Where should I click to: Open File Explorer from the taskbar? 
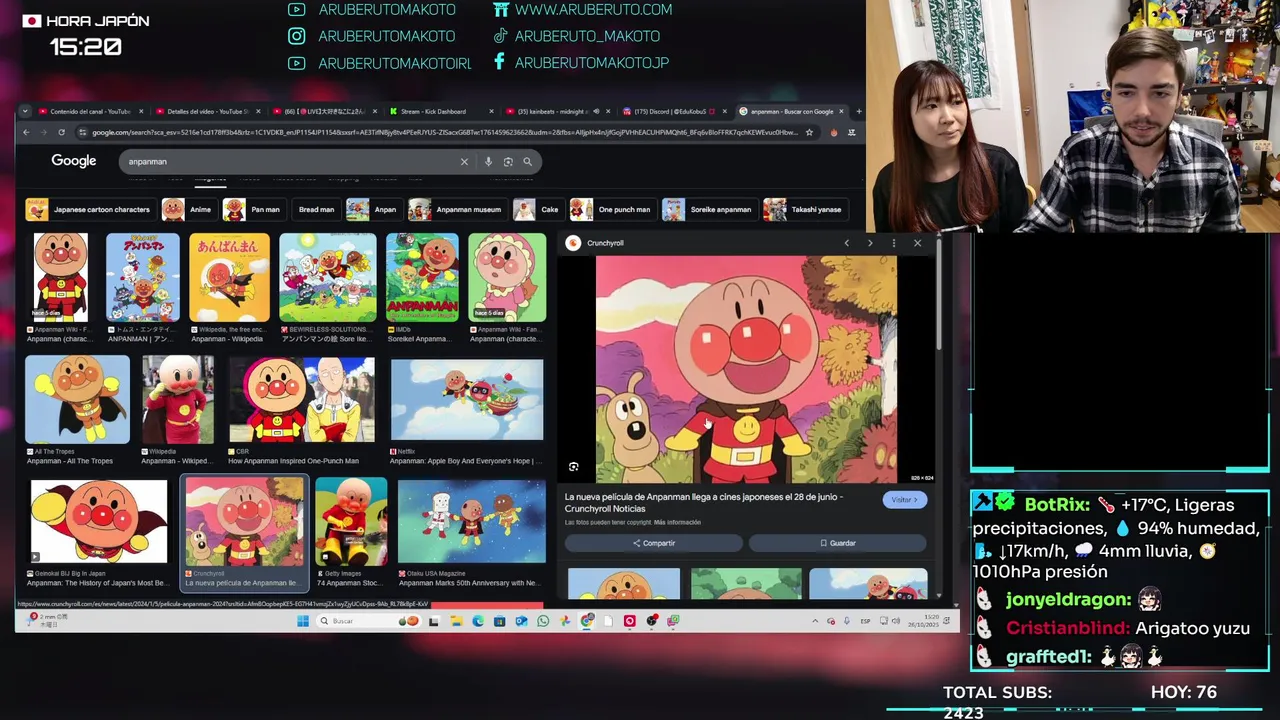pos(456,621)
